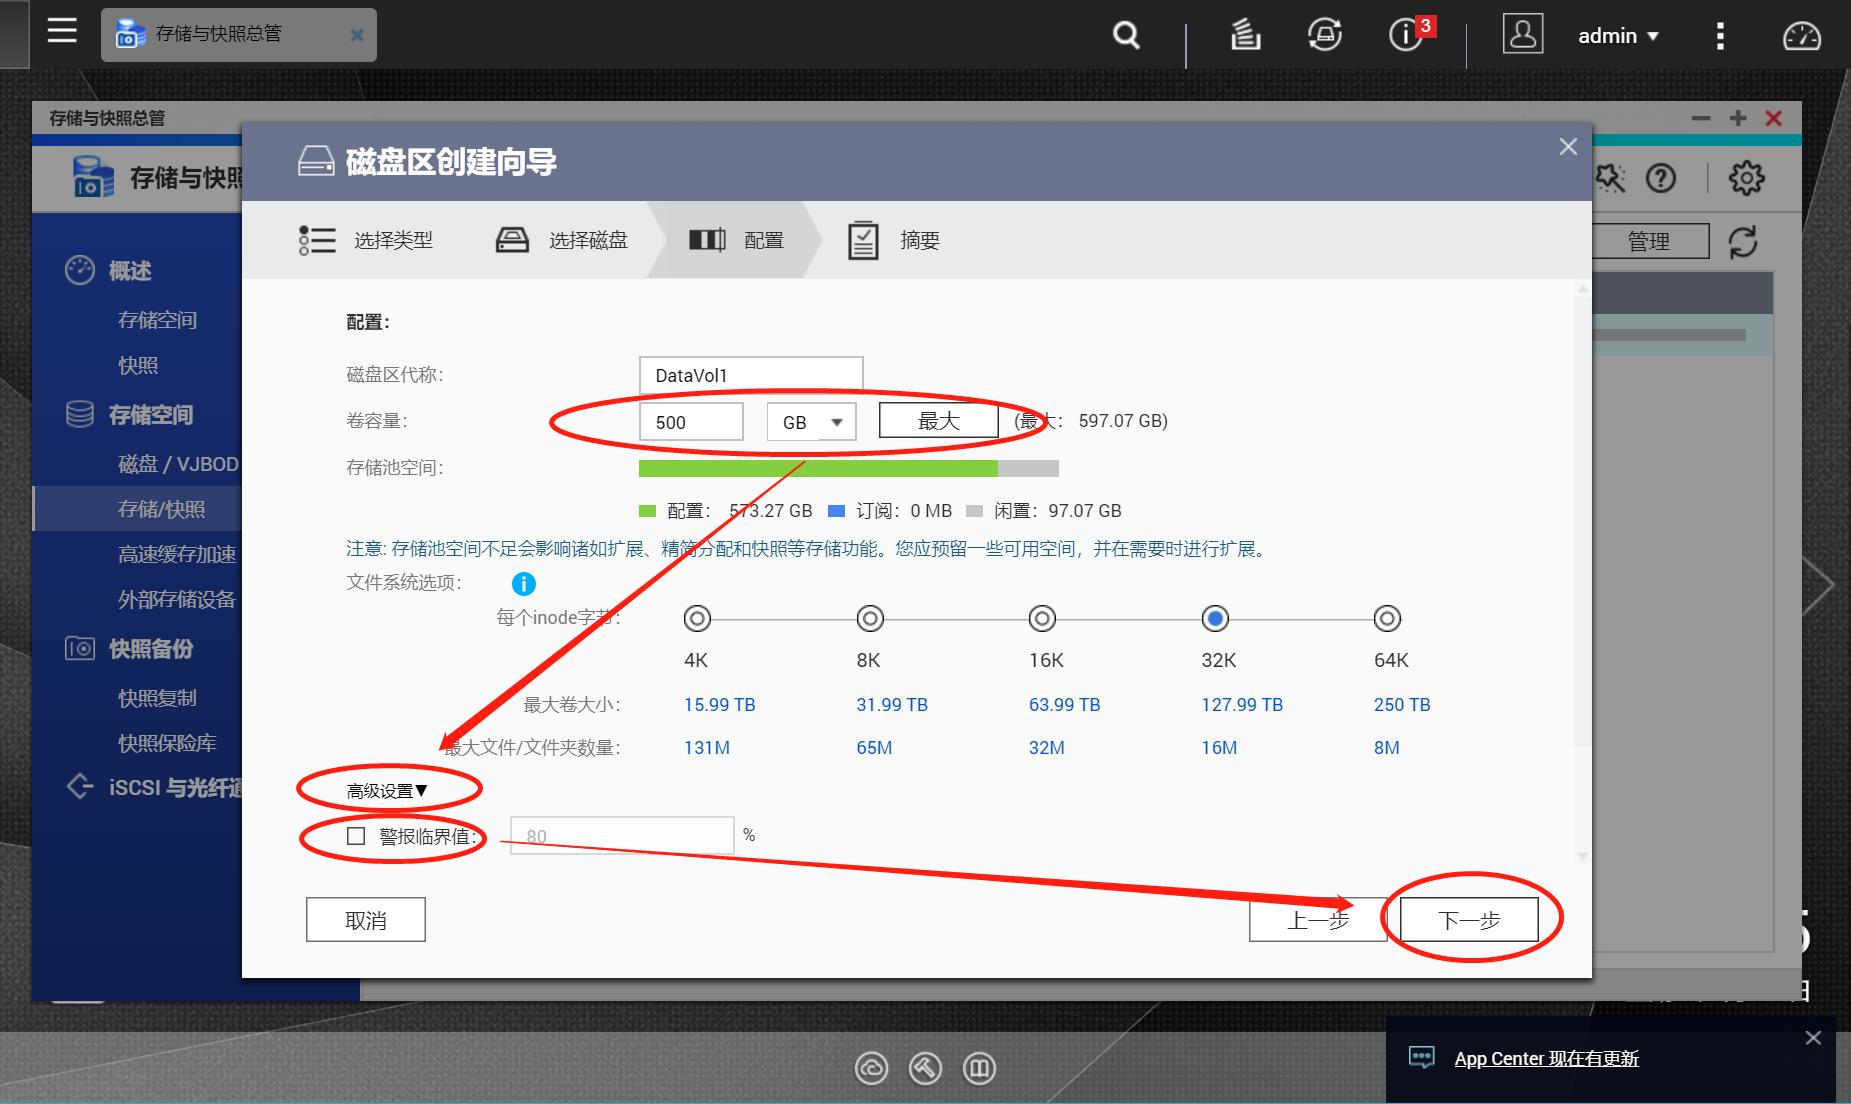1851x1104 pixels.
Task: Click the magic wand wizard icon in storage panel
Action: point(1609,179)
